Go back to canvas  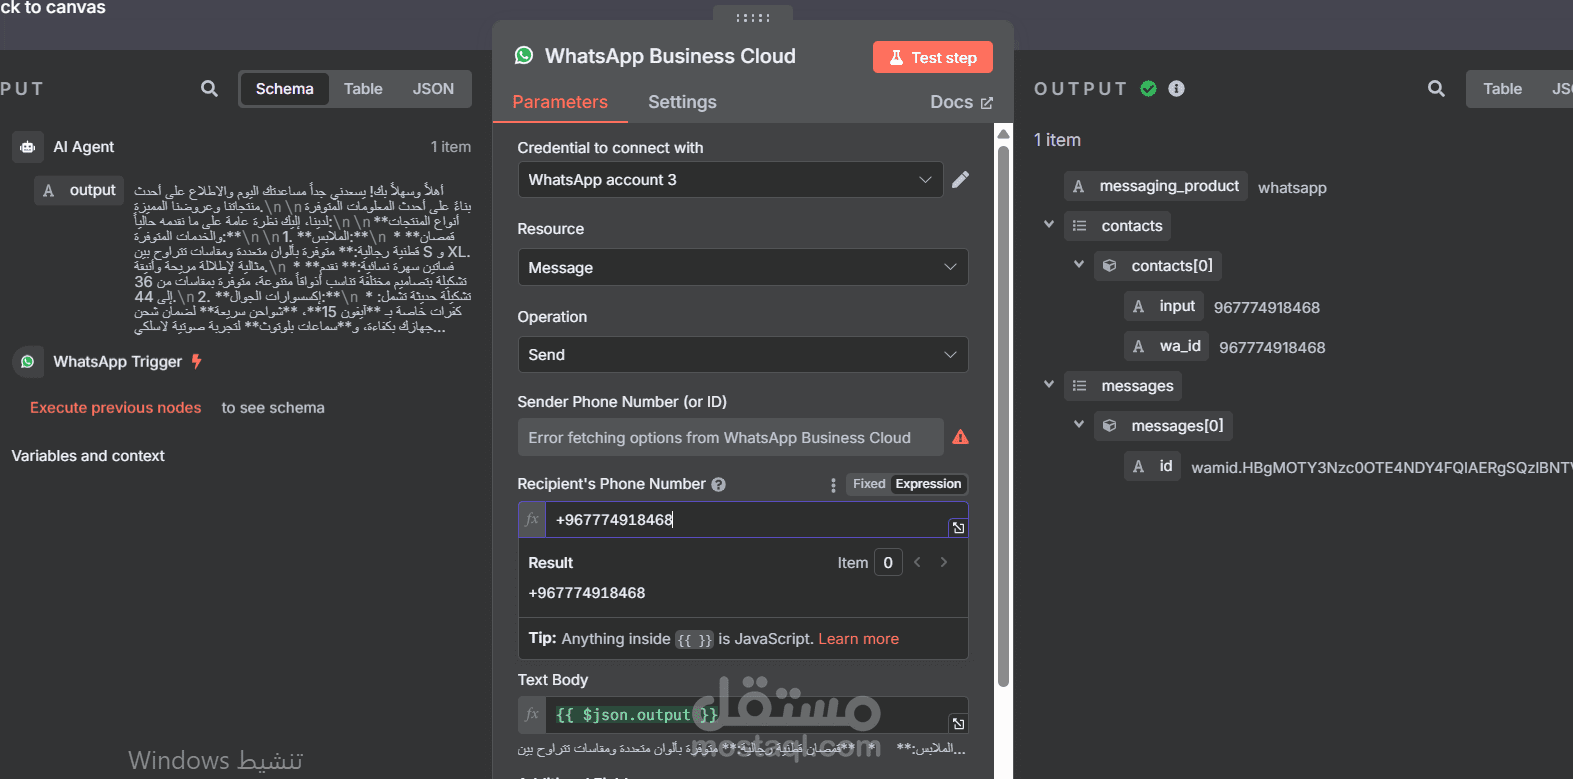[53, 8]
